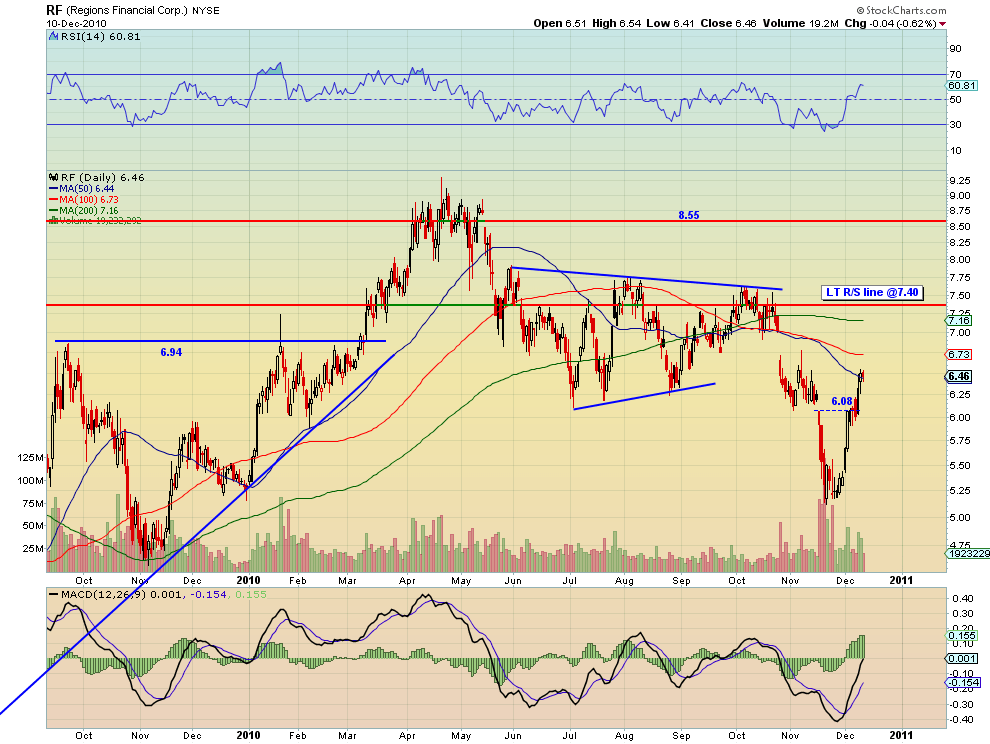
Task: Select the MA(200) 7.16 legend entry
Action: (x=83, y=210)
